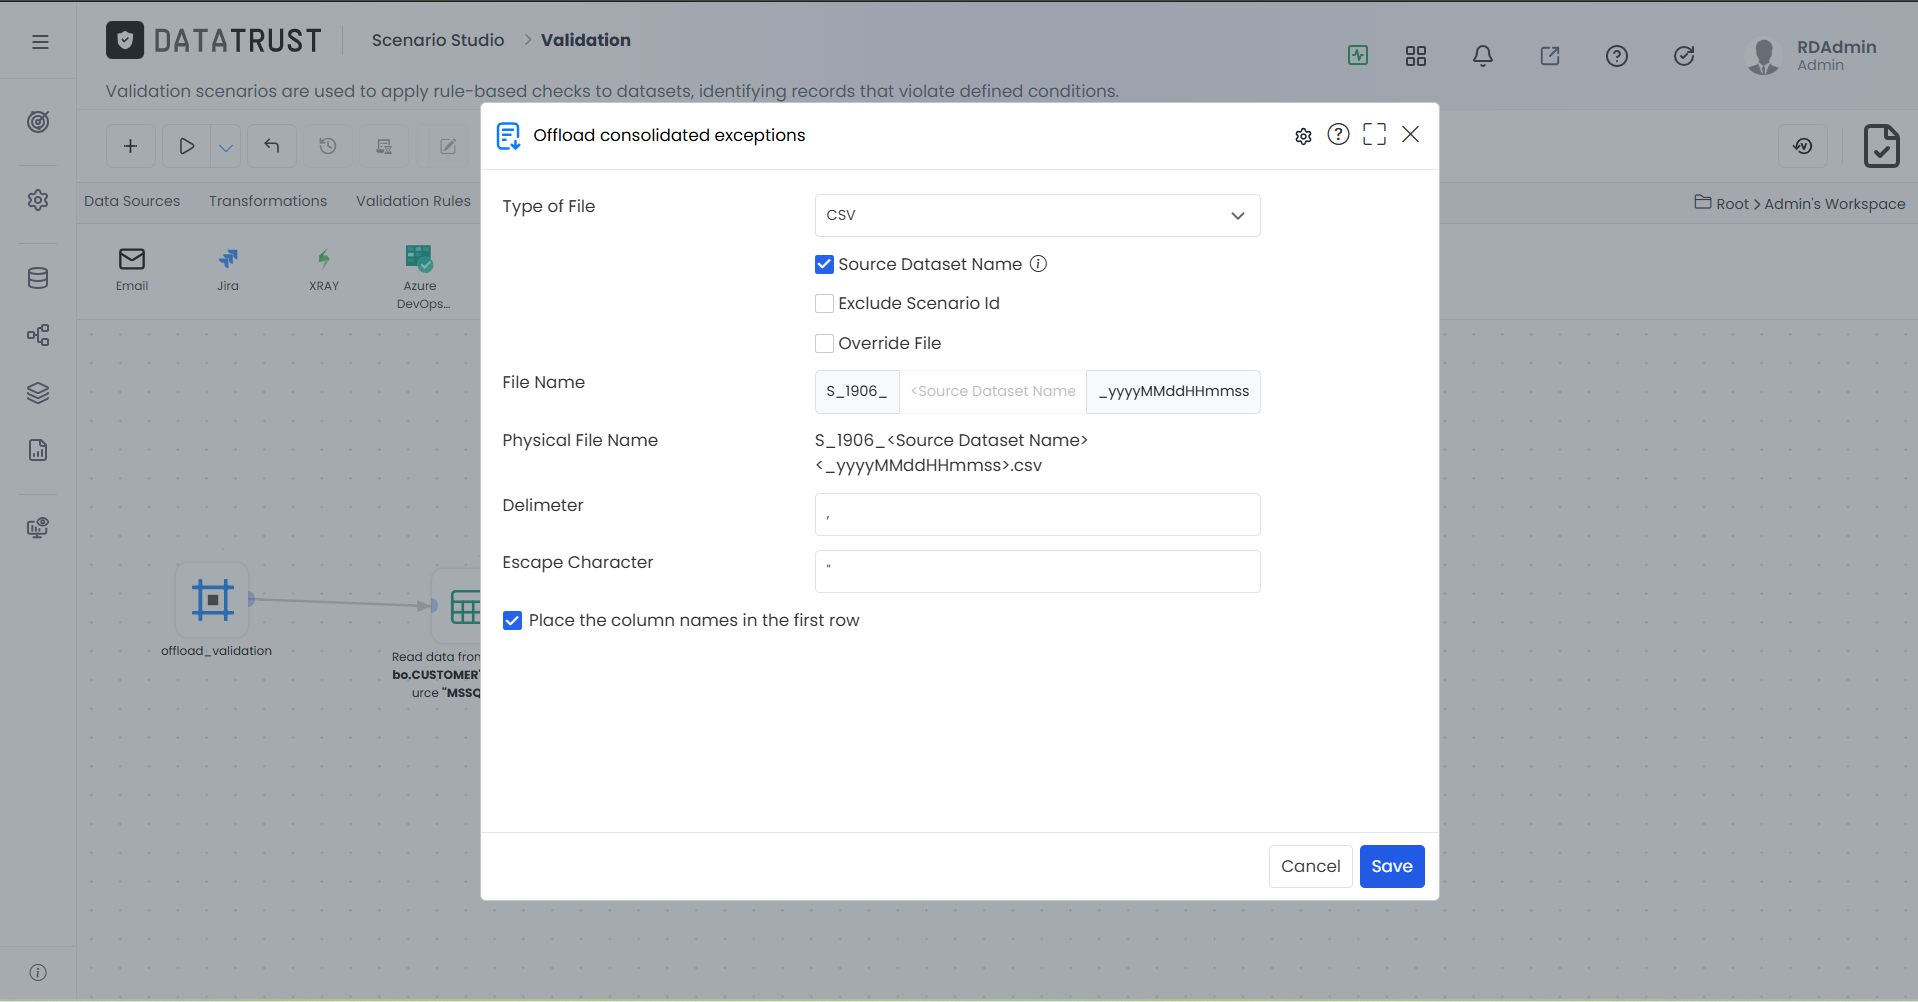Close the Offload consolidated exceptions dialog
The height and width of the screenshot is (1002, 1918).
pyautogui.click(x=1411, y=134)
